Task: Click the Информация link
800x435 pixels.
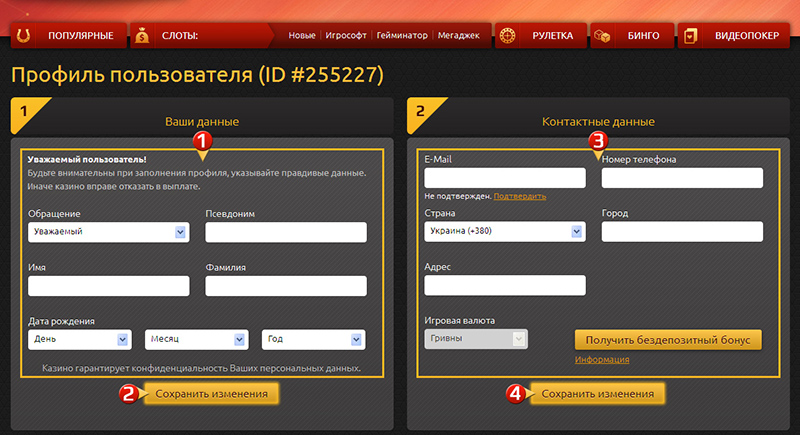Action: click(602, 360)
